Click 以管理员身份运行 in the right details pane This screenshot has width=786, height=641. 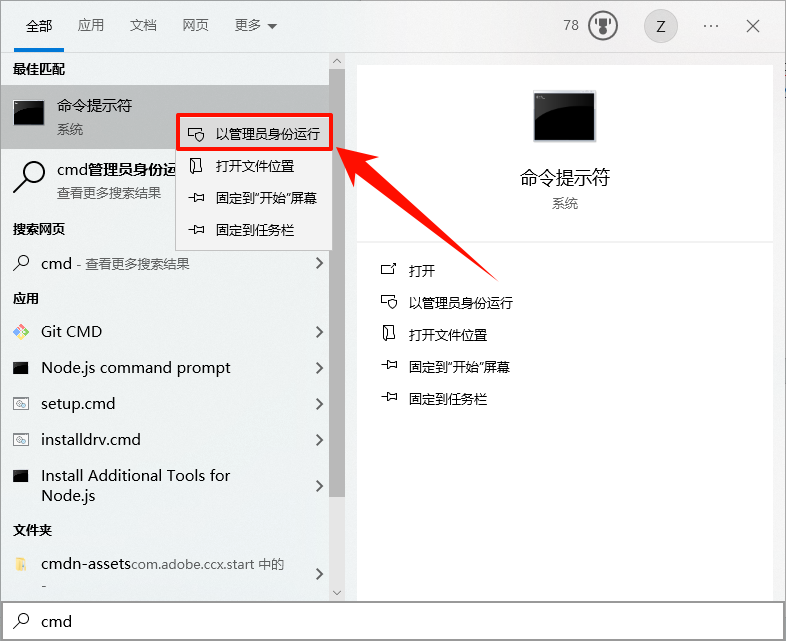461,303
